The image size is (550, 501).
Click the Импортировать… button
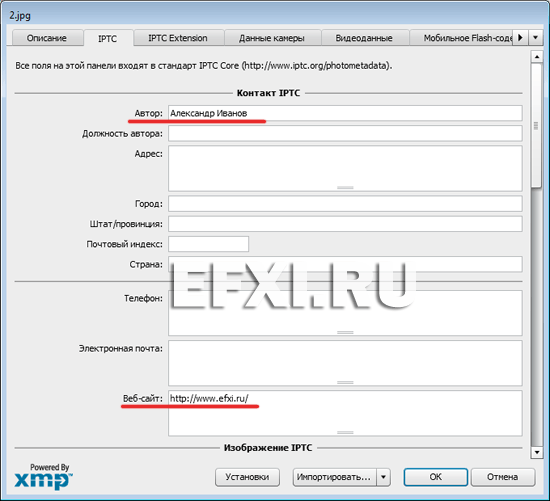point(335,477)
